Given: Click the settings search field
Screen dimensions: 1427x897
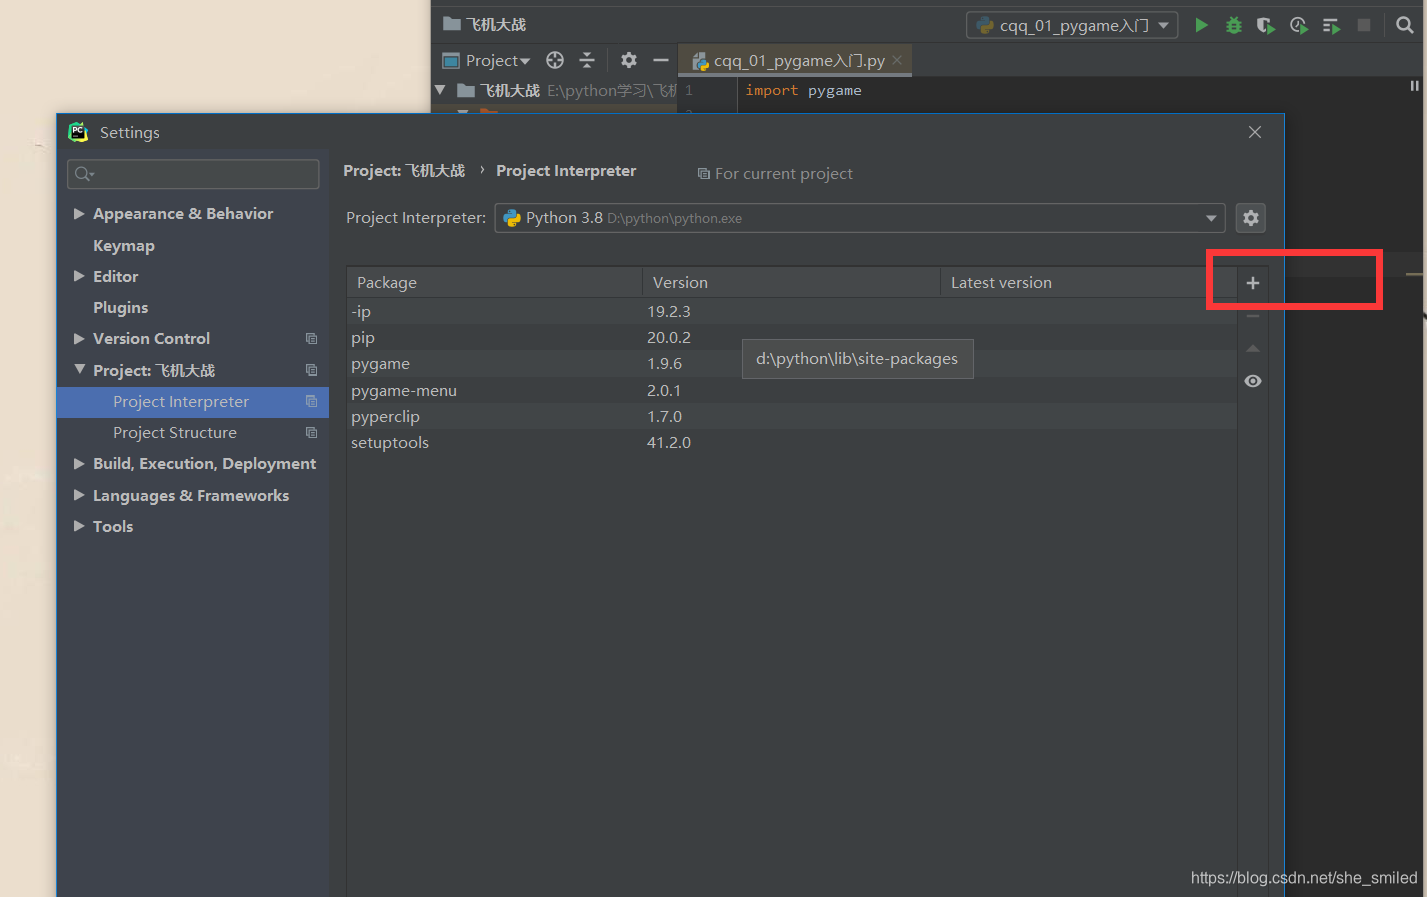Looking at the screenshot, I should coord(192,174).
